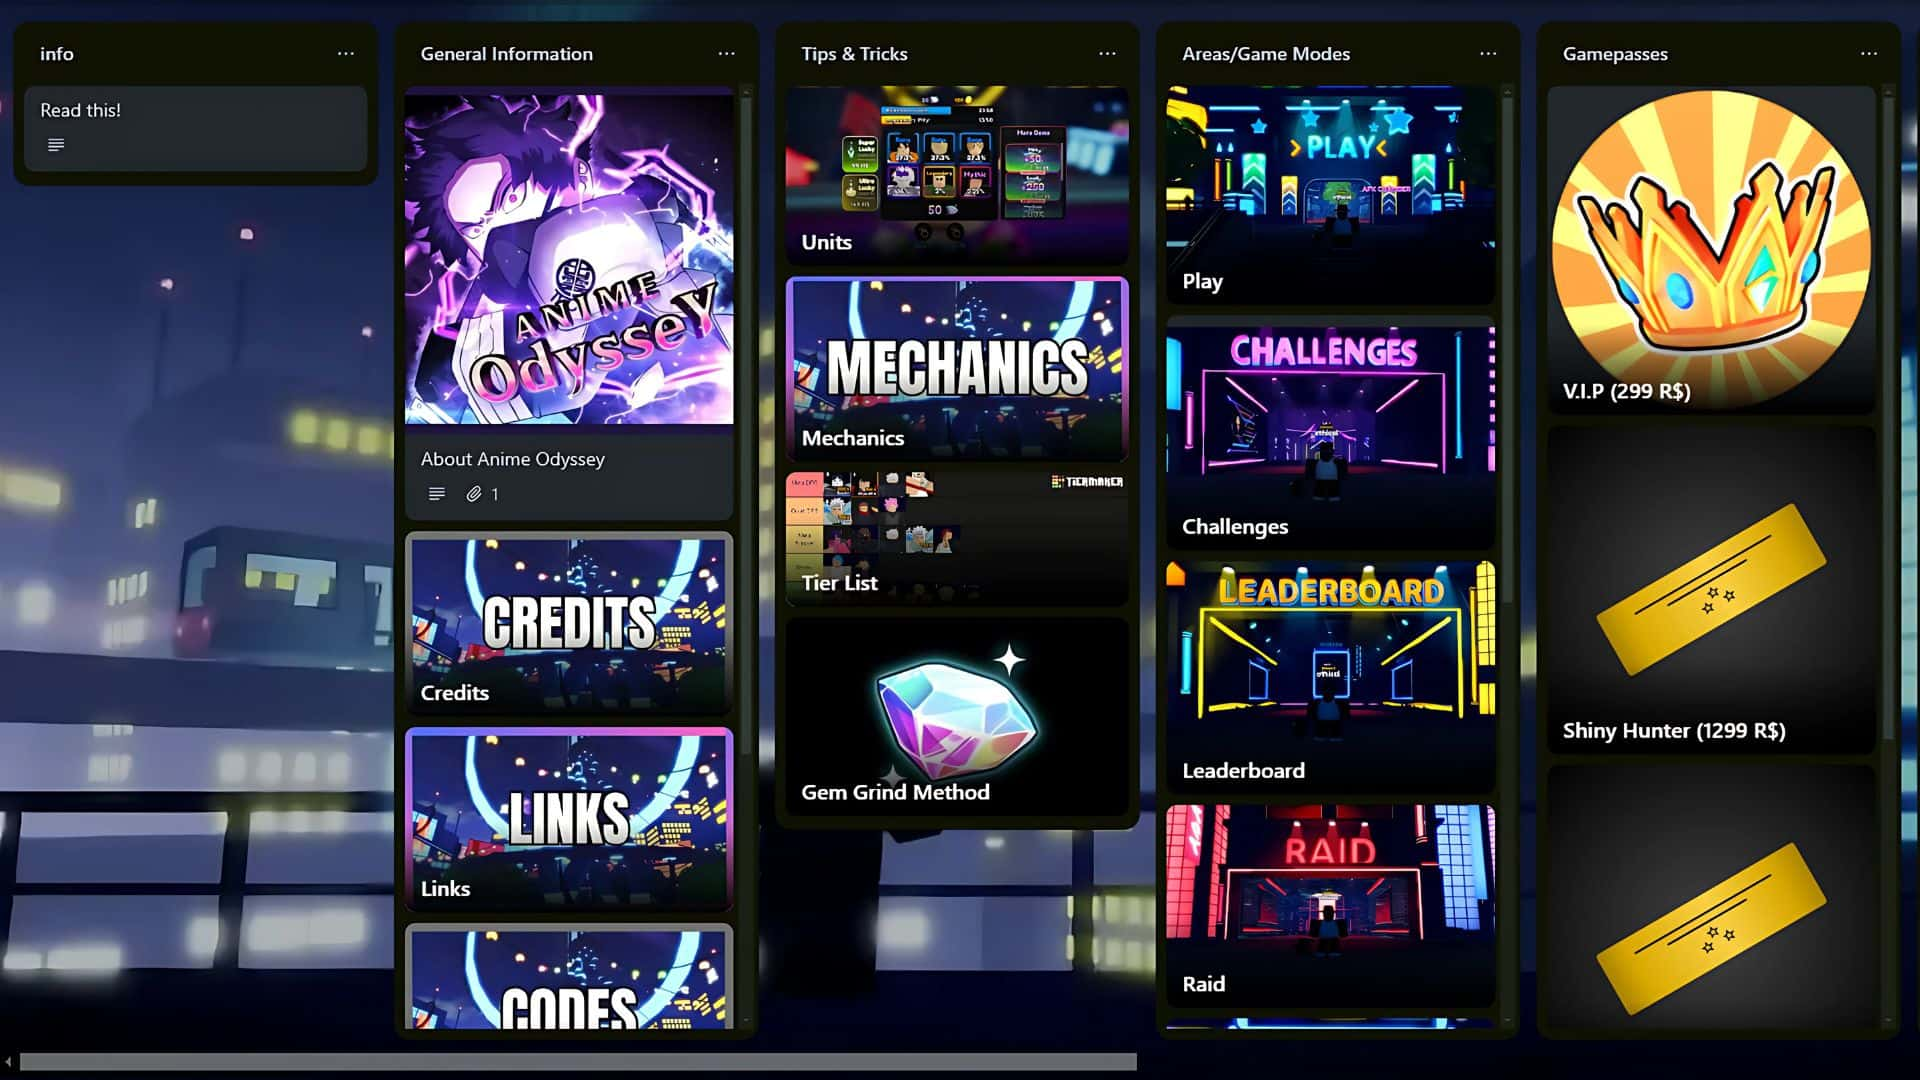Expand the Tips & Tricks column menu
1920x1080 pixels.
(x=1106, y=53)
